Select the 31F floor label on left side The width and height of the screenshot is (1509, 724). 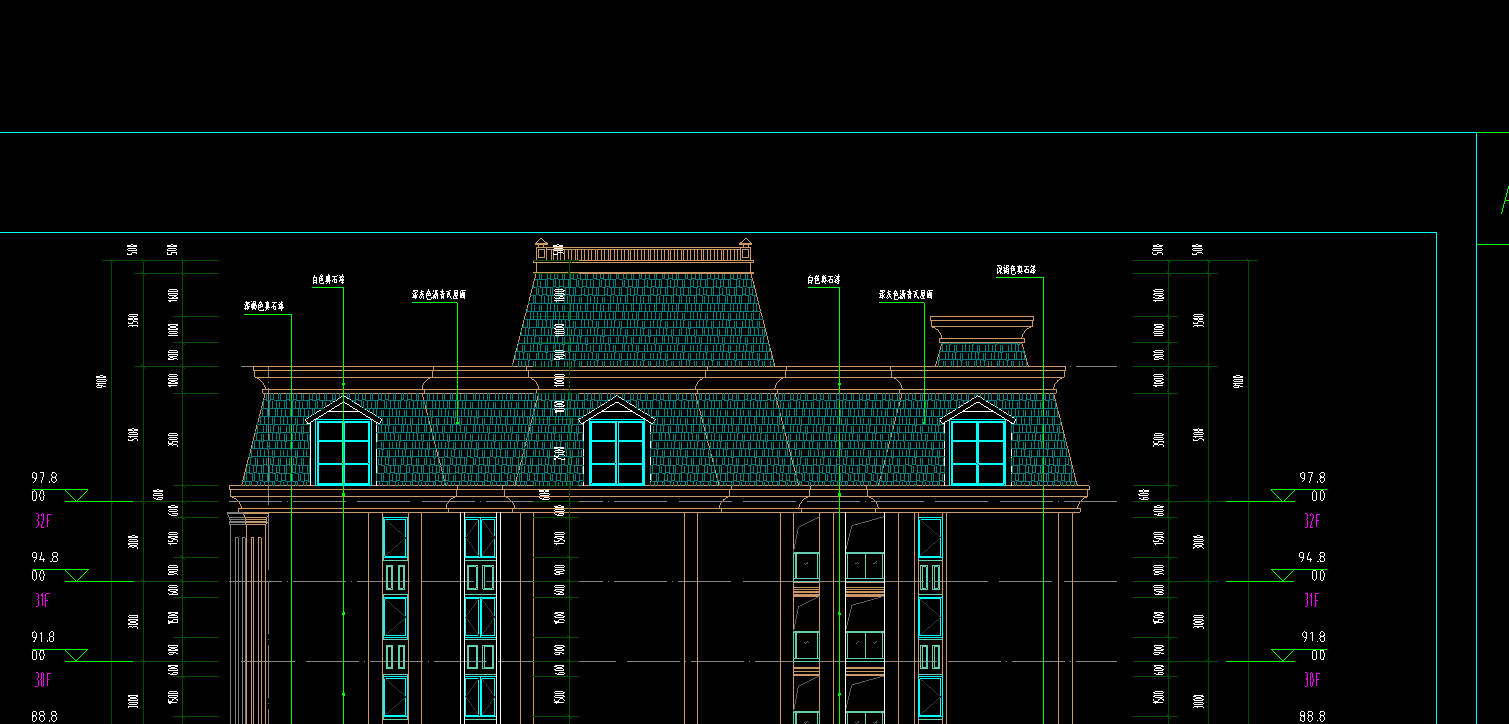click(42, 600)
